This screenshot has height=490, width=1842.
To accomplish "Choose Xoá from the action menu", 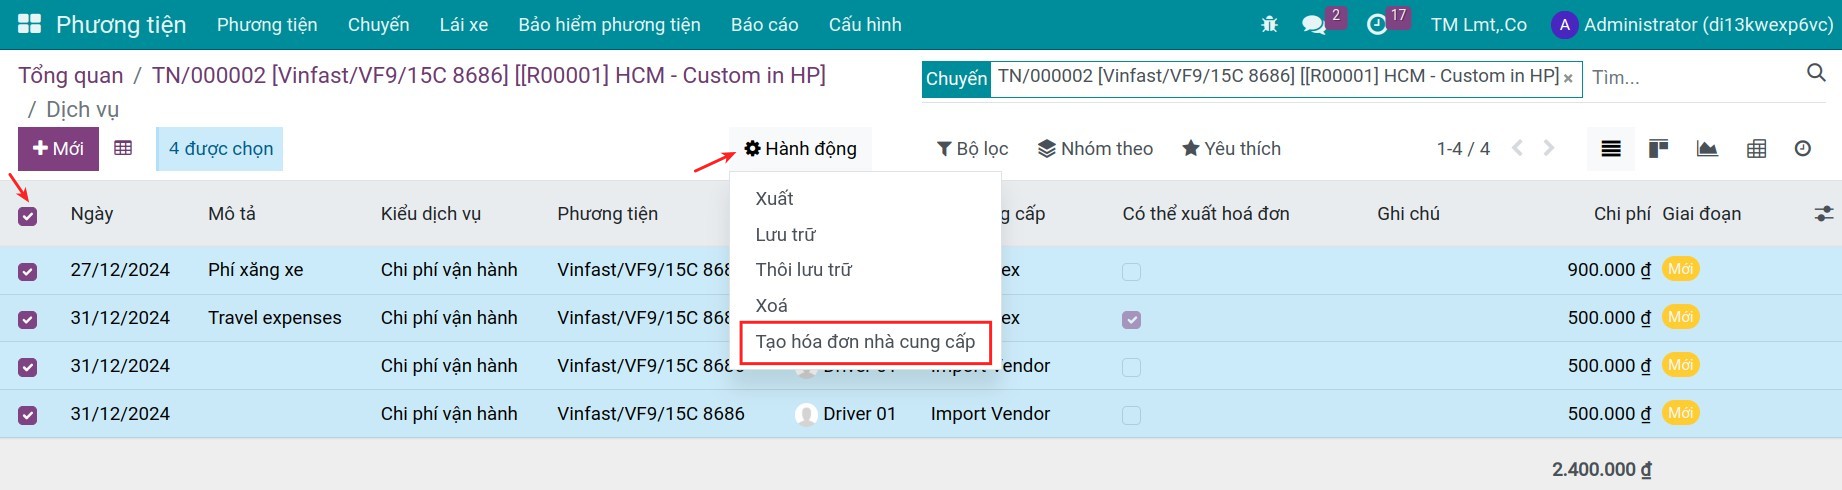I will click(771, 306).
